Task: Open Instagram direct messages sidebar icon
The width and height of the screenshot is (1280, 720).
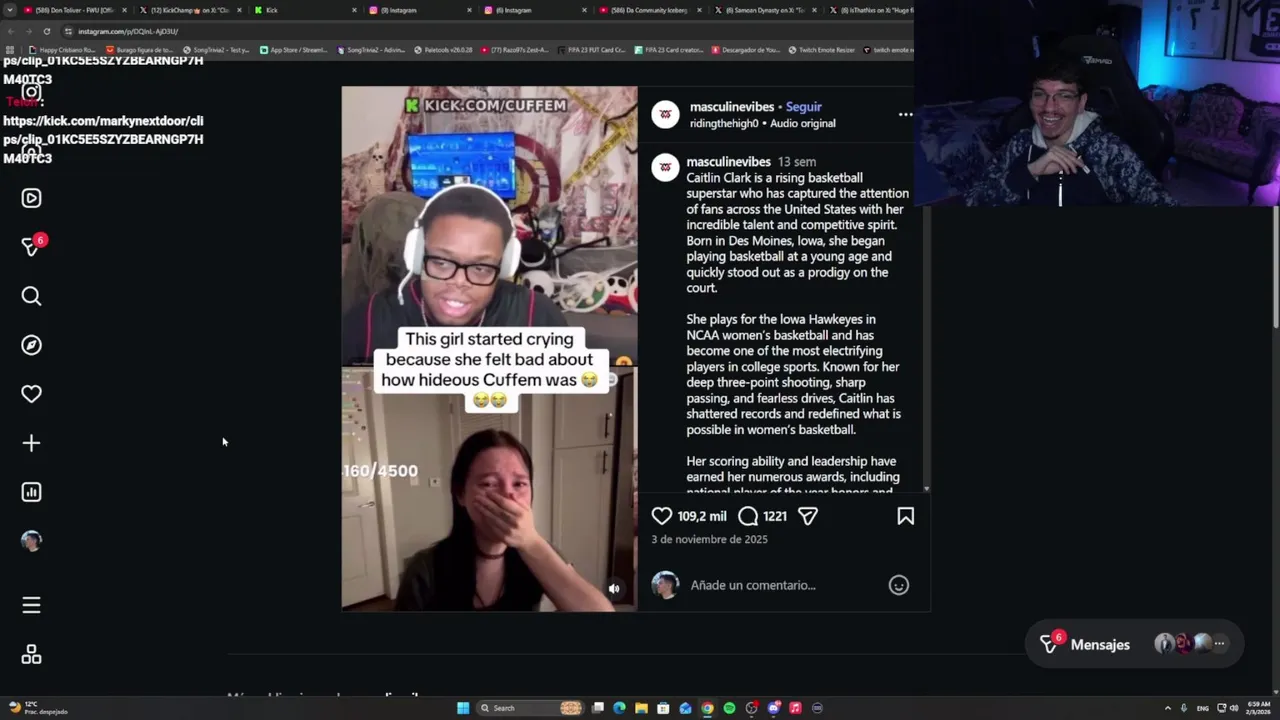Action: pyautogui.click(x=32, y=246)
